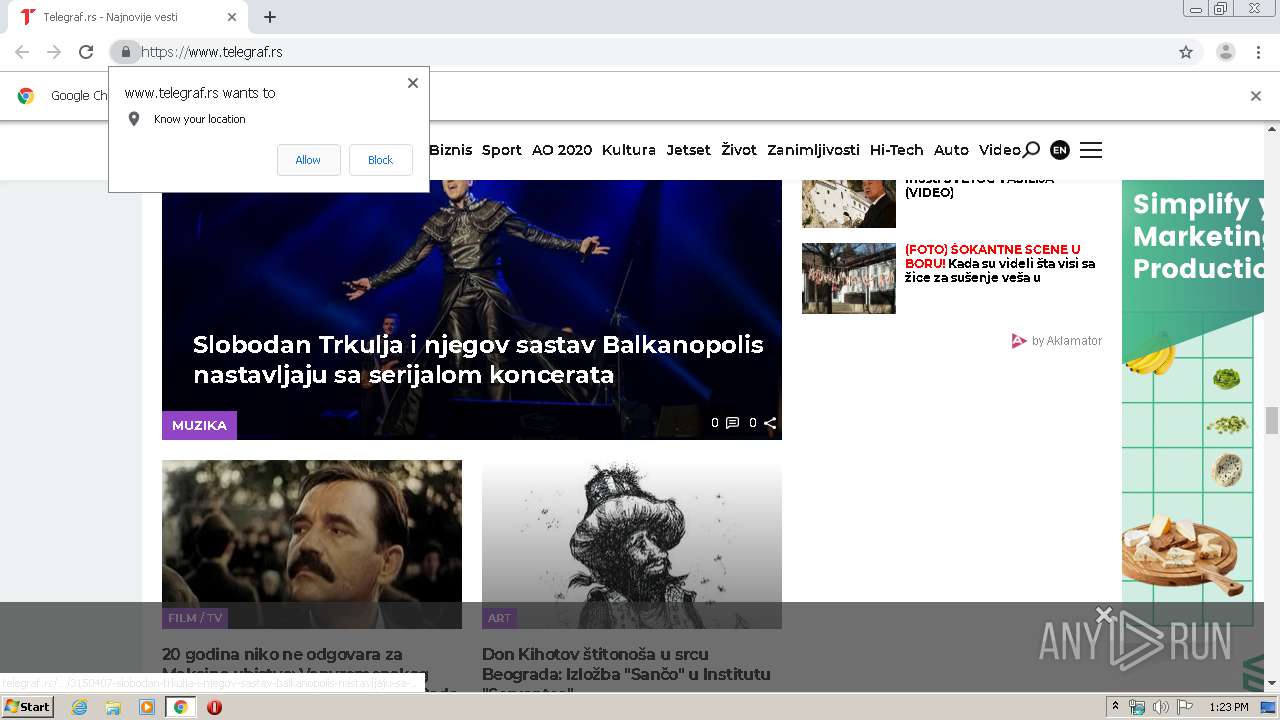Viewport: 1280px width, 720px height.
Task: Open the Jetset section
Action: [688, 150]
